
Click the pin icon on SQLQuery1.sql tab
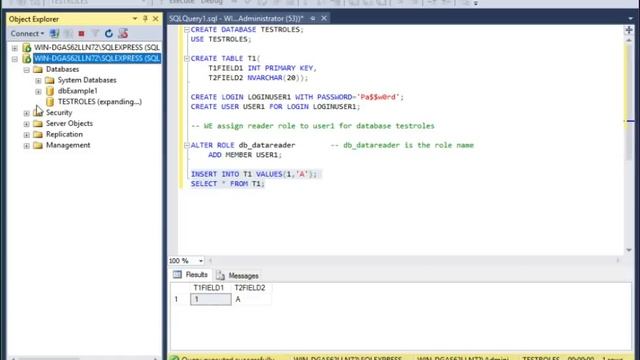313,18
